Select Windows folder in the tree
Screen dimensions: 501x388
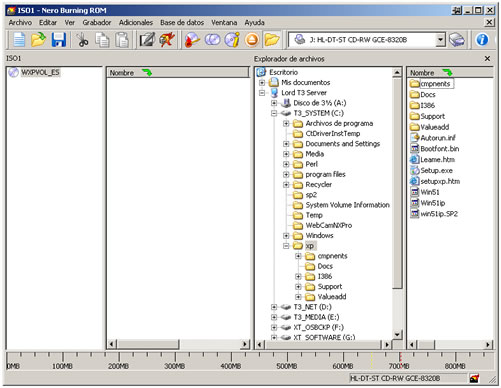click(319, 235)
